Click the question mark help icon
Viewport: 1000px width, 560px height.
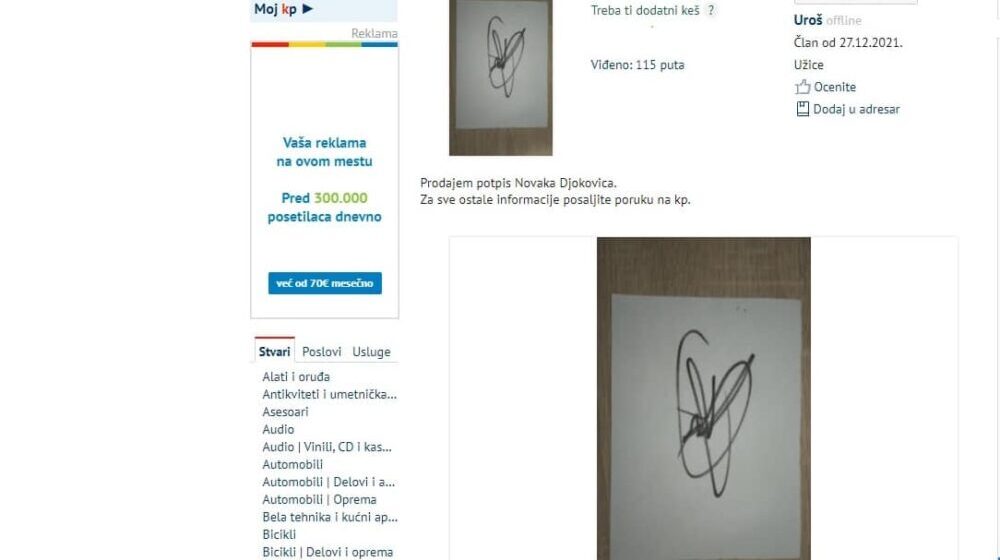711,10
